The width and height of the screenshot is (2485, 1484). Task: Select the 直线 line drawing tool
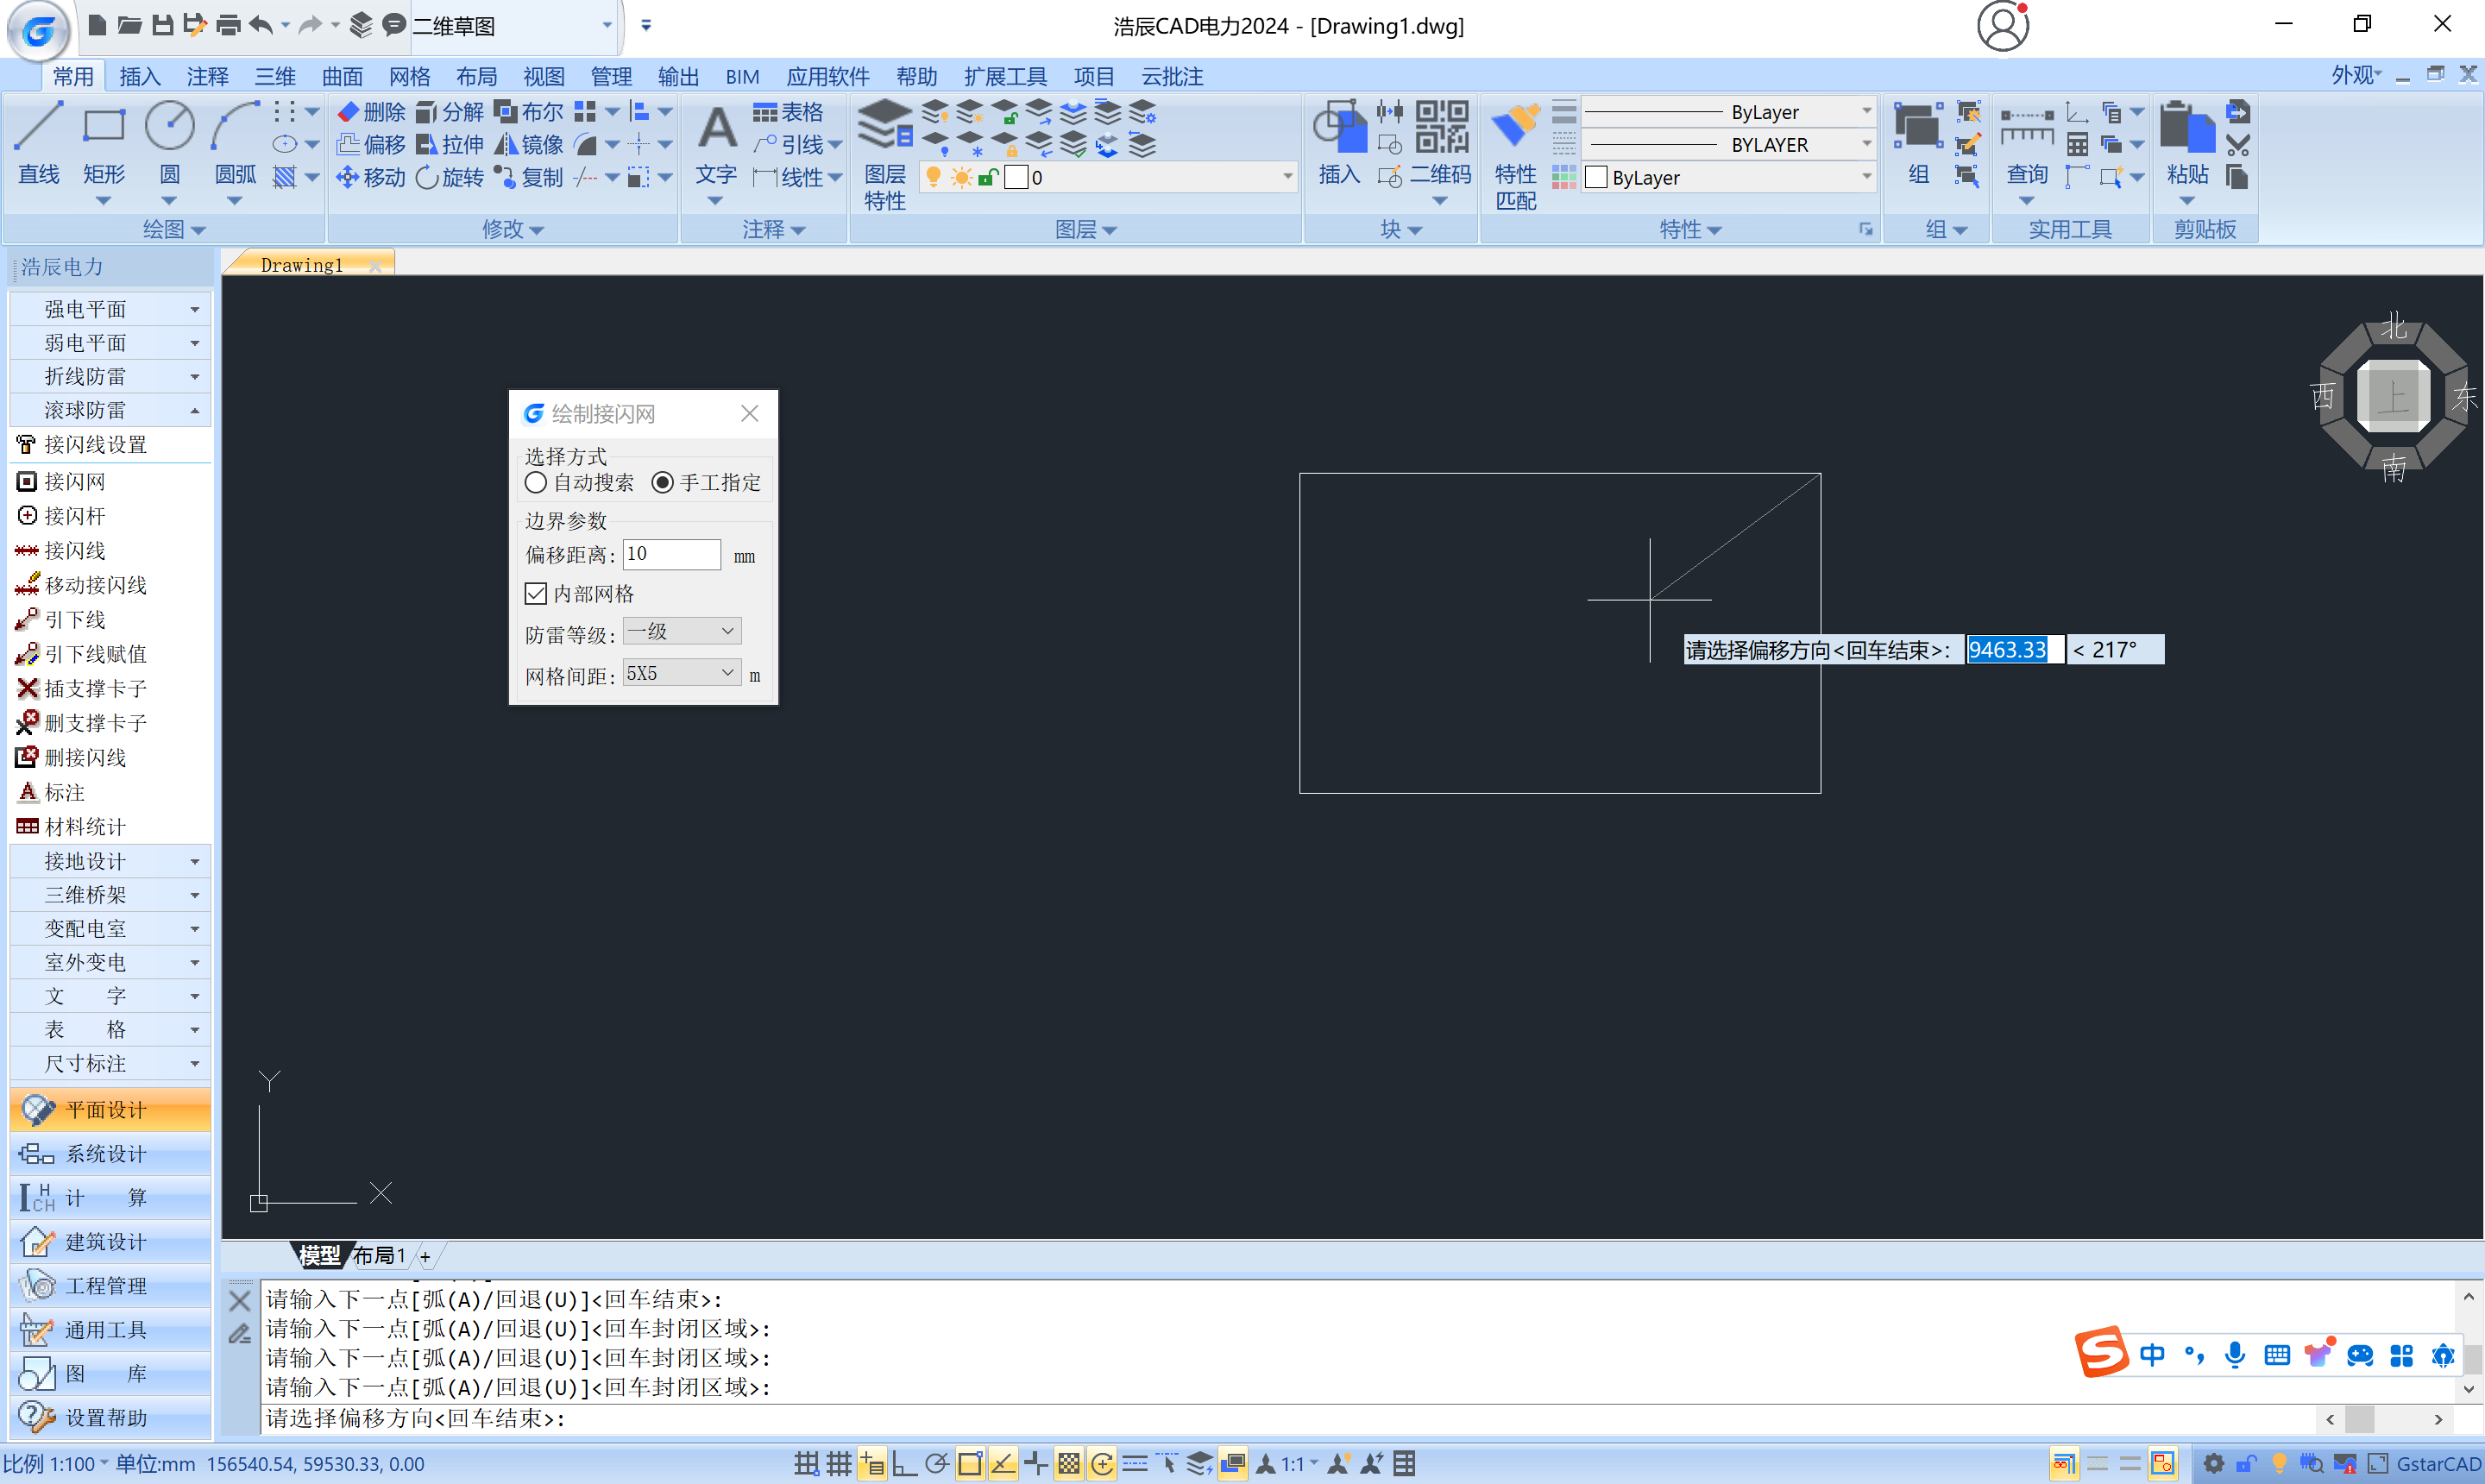[38, 128]
